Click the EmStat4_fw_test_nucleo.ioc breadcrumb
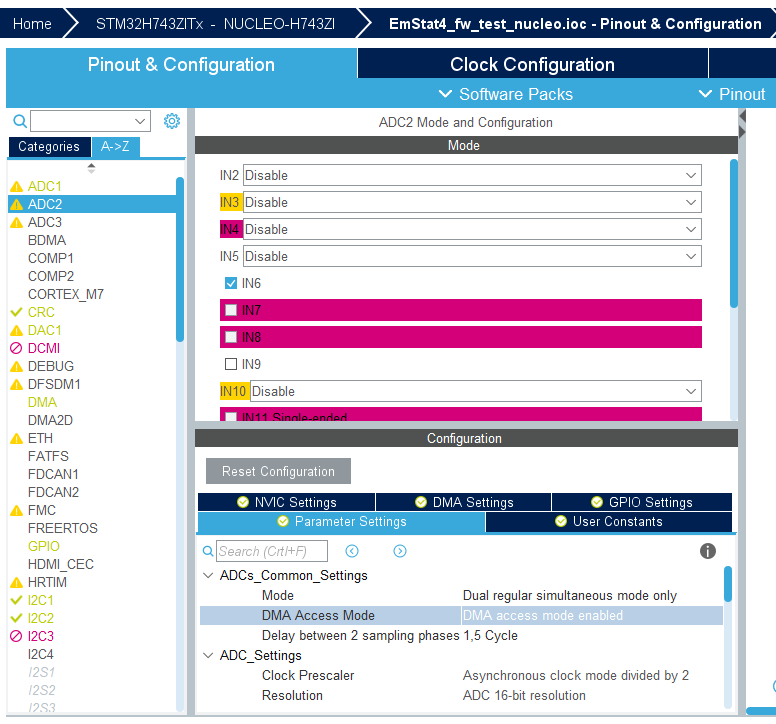Viewport: 776px width, 724px height. tap(575, 24)
